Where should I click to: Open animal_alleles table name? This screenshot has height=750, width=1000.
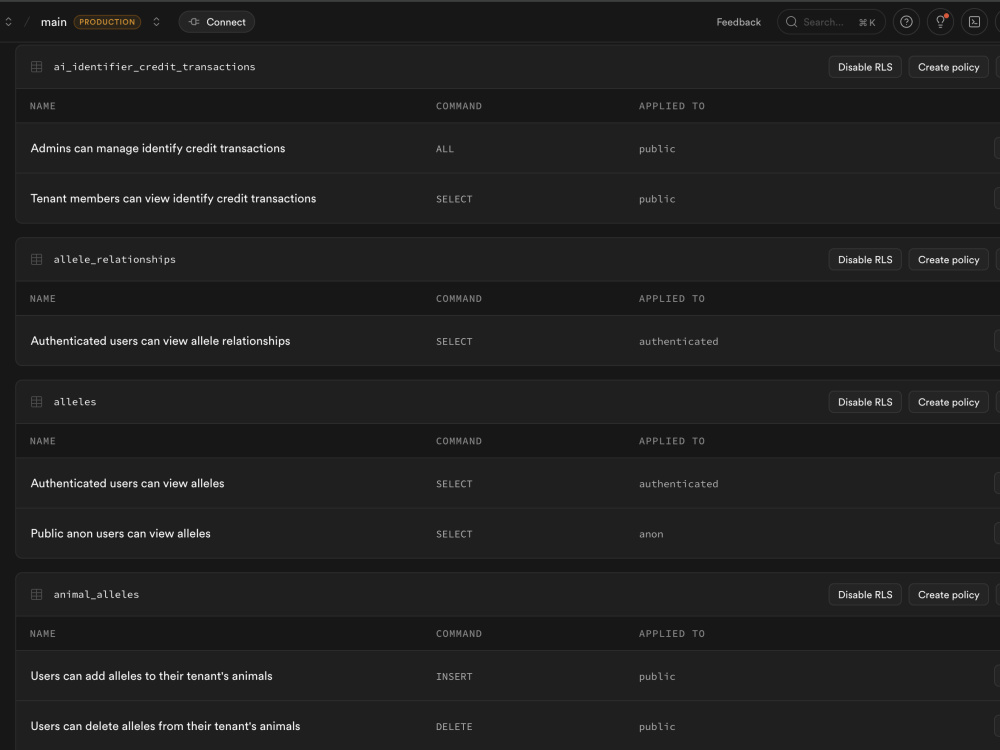click(x=96, y=594)
